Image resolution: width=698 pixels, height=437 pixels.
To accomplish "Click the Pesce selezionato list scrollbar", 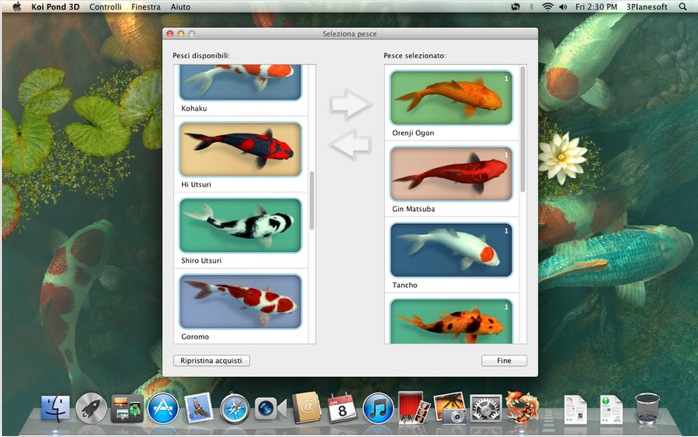I will [x=523, y=129].
